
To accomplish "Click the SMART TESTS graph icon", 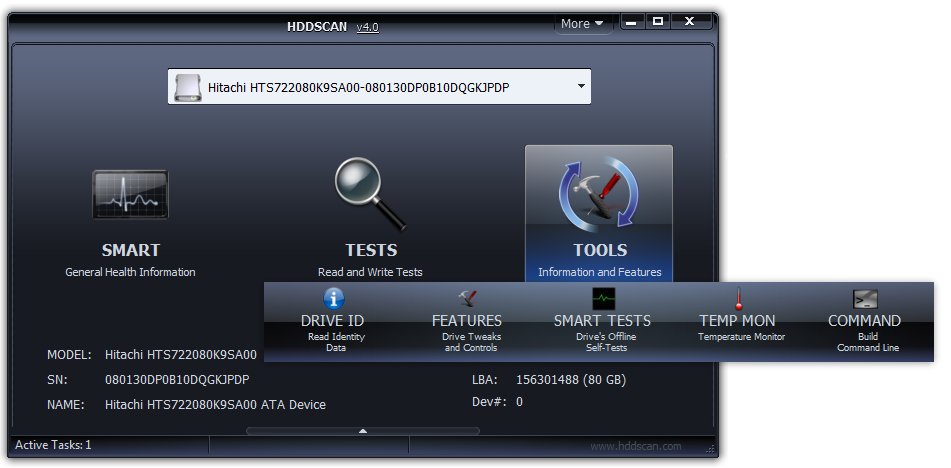I will click(x=603, y=298).
